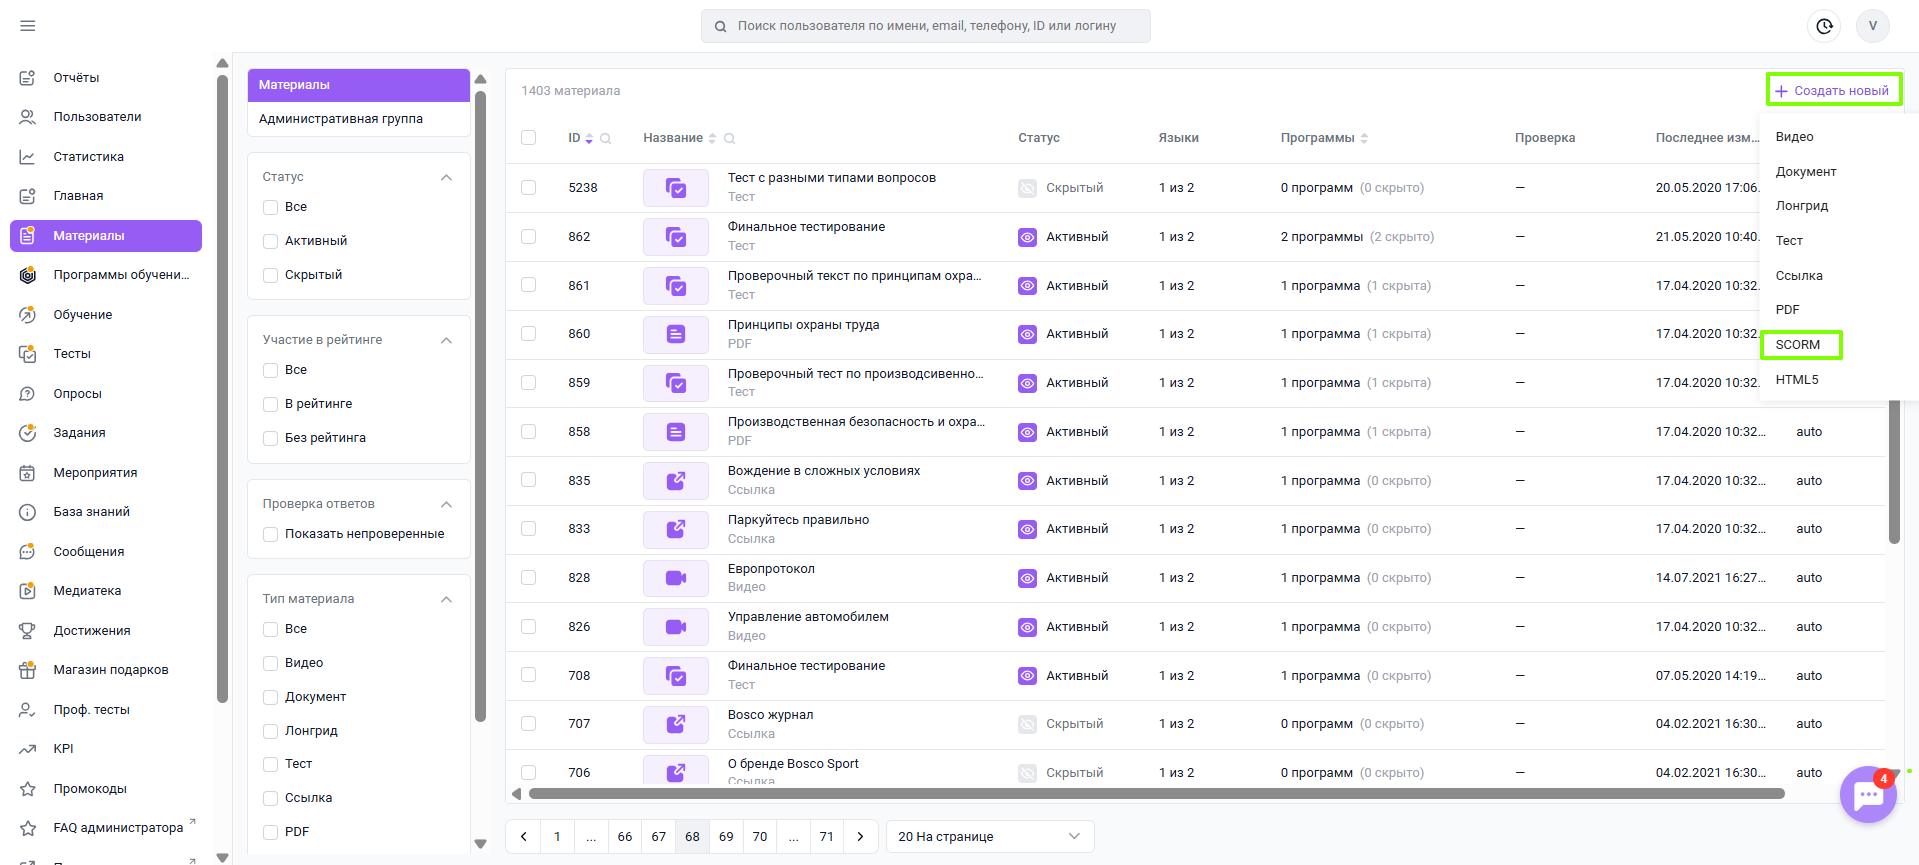Open the chat support bubble icon
The width and height of the screenshot is (1919, 865).
[x=1868, y=795]
